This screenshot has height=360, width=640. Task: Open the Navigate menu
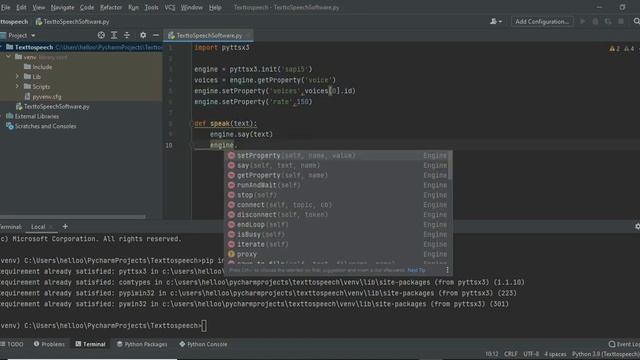62,7
